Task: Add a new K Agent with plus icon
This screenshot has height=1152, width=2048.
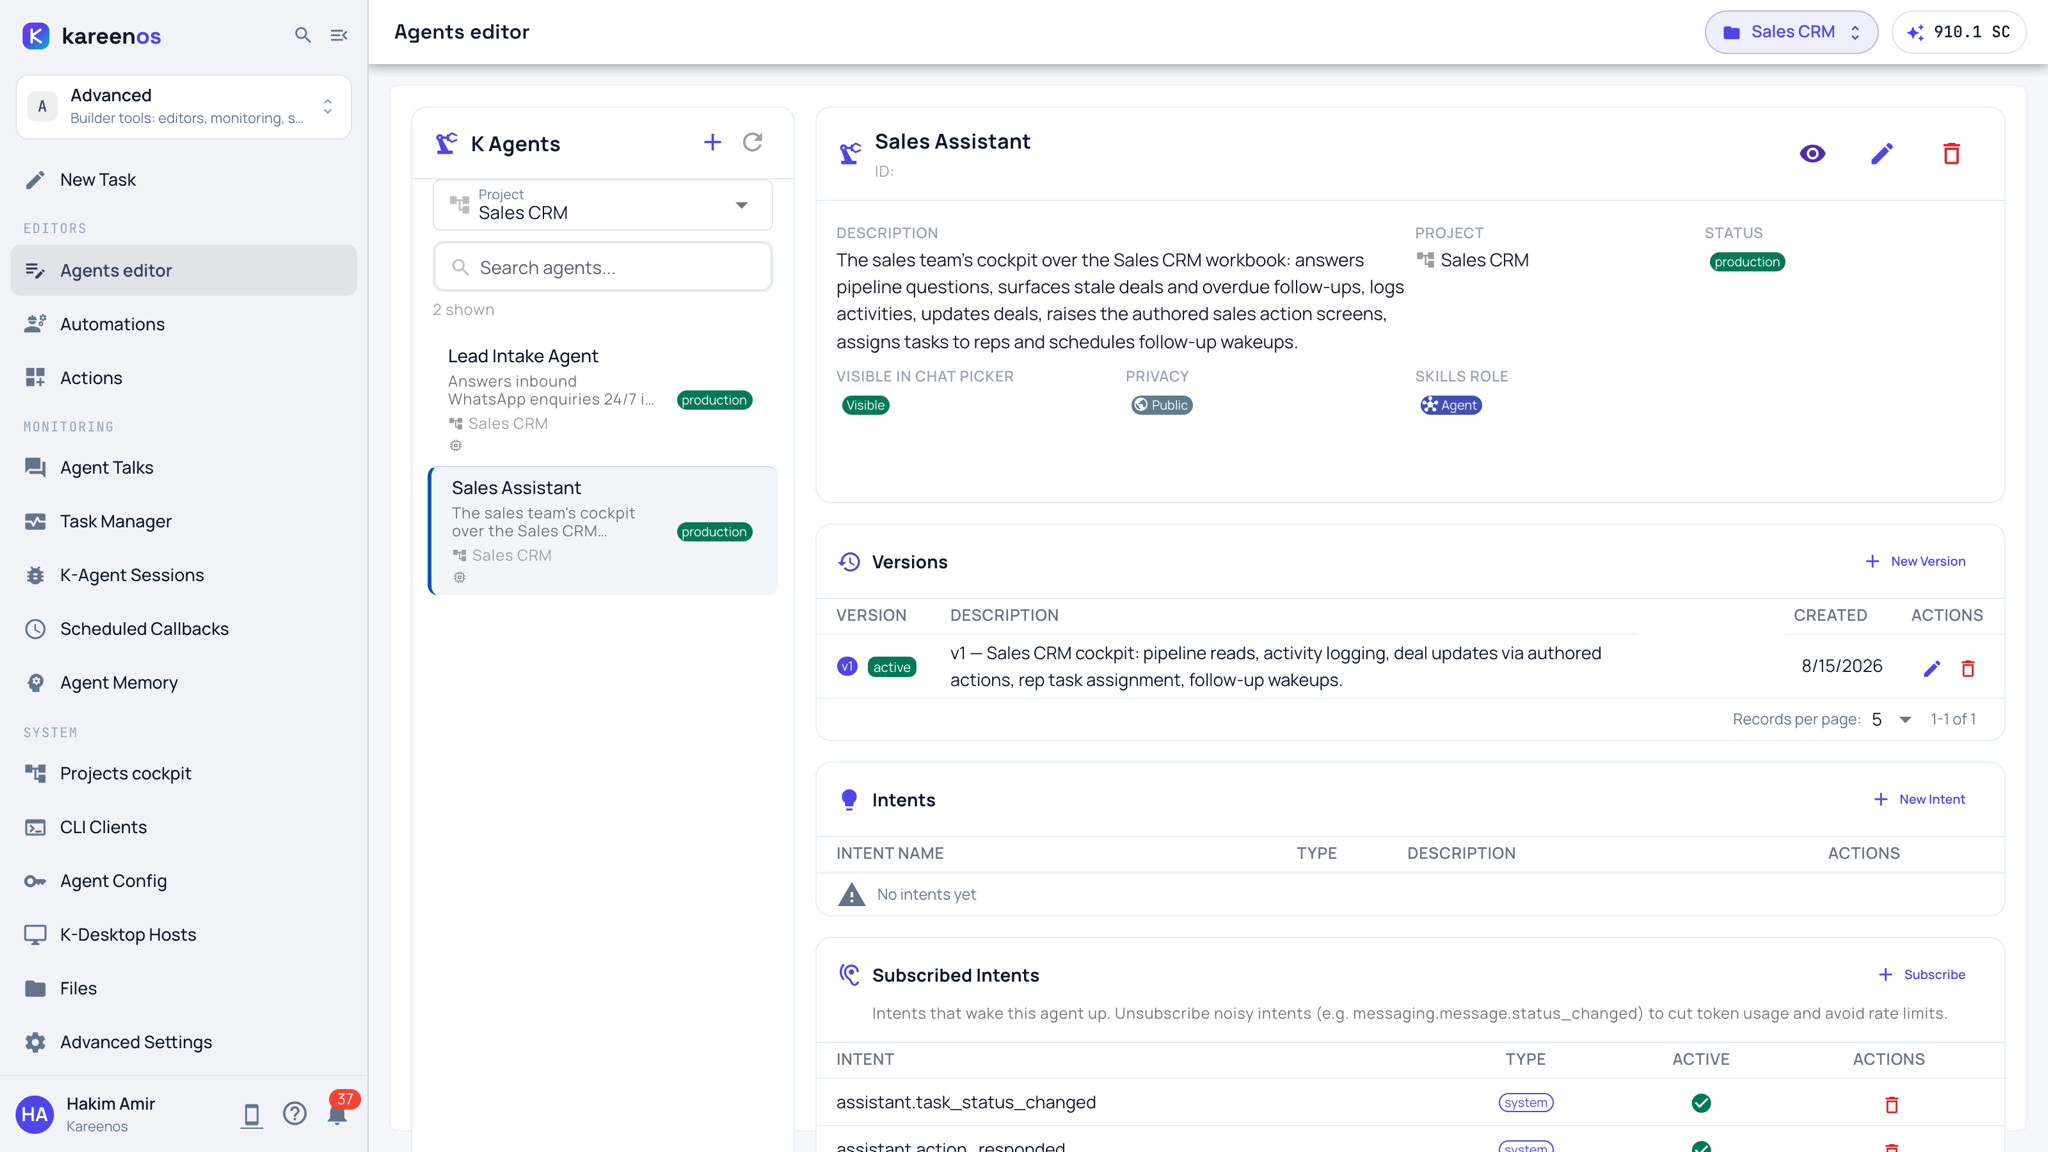Action: pos(712,143)
